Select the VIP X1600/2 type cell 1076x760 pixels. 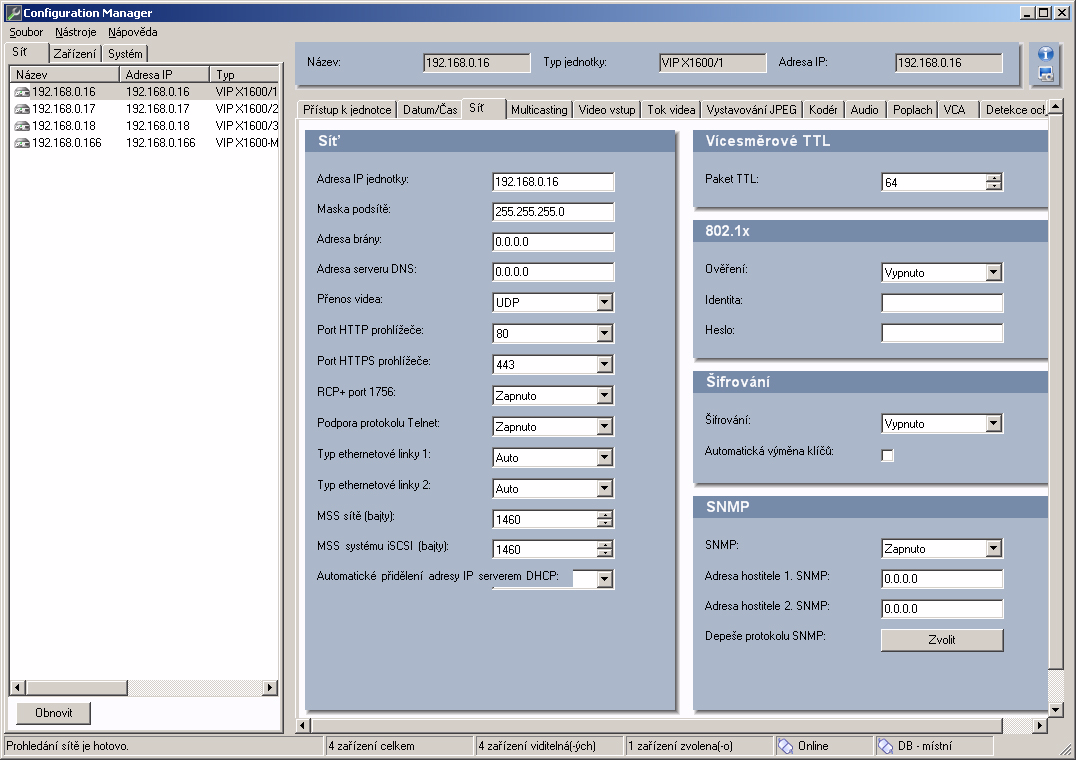click(x=246, y=109)
